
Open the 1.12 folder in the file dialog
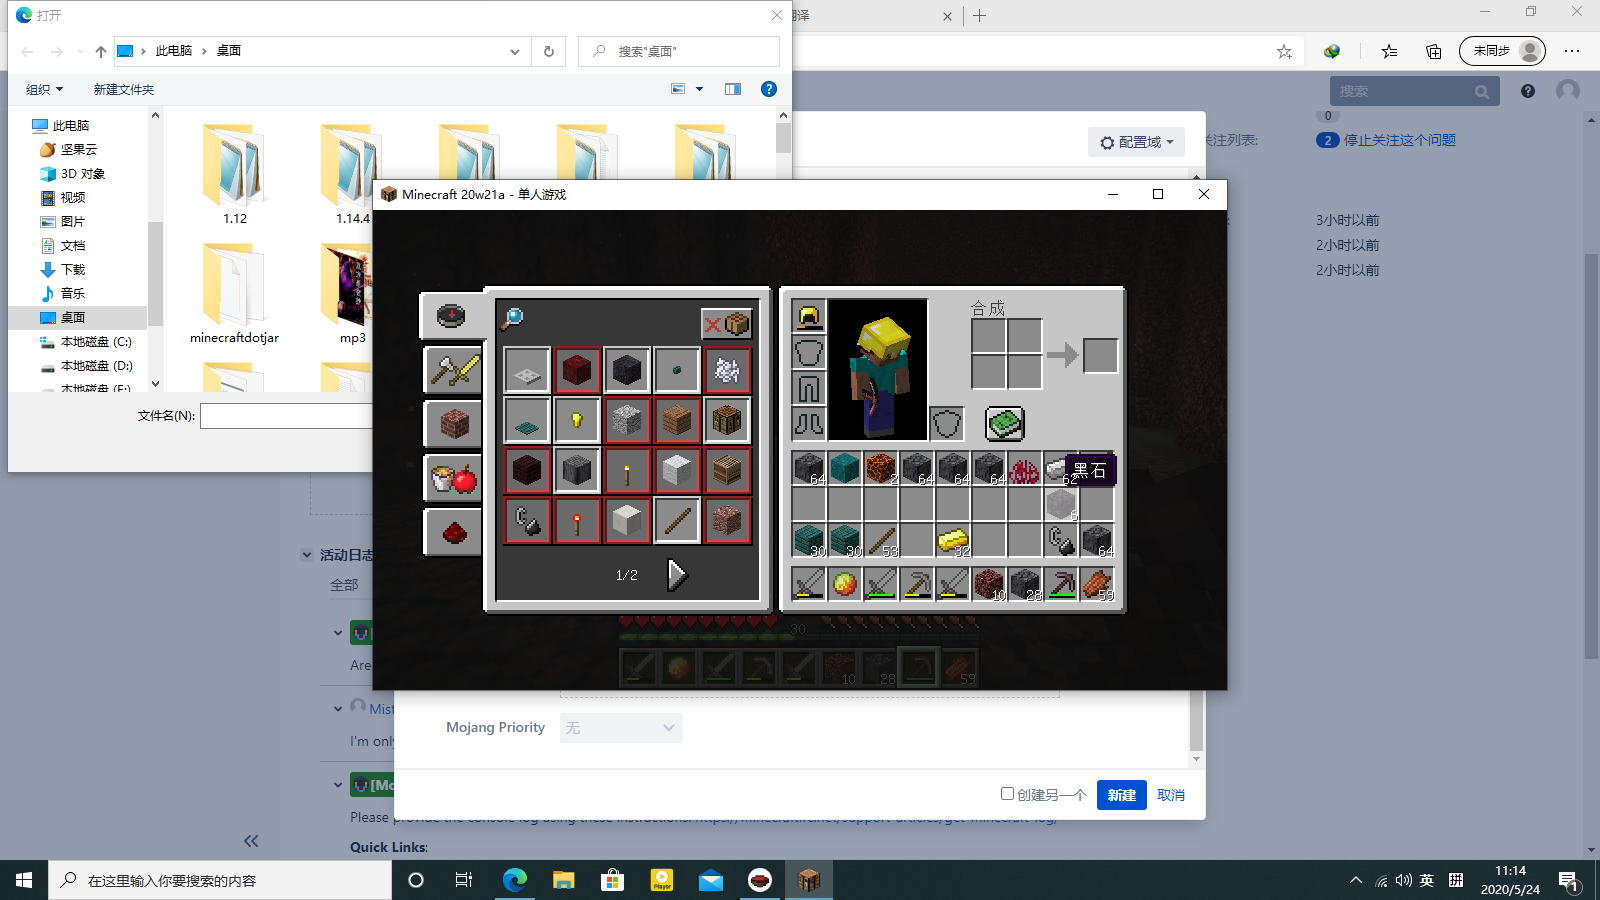coord(235,175)
